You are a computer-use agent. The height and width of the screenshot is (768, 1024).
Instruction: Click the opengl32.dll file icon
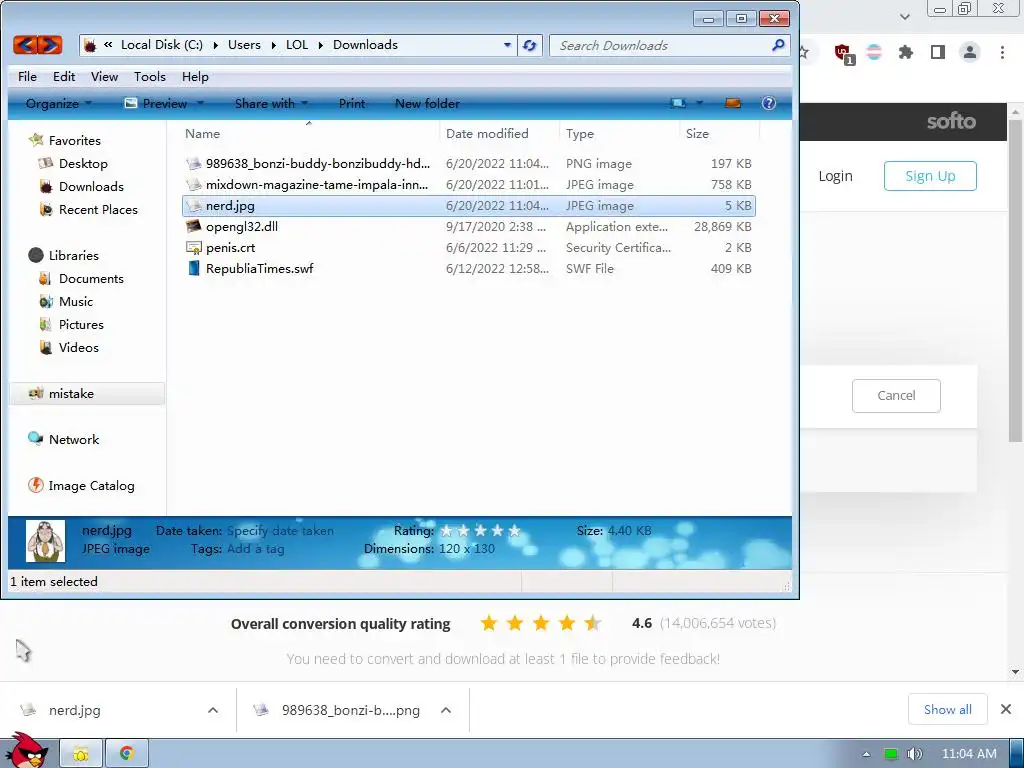coord(193,227)
